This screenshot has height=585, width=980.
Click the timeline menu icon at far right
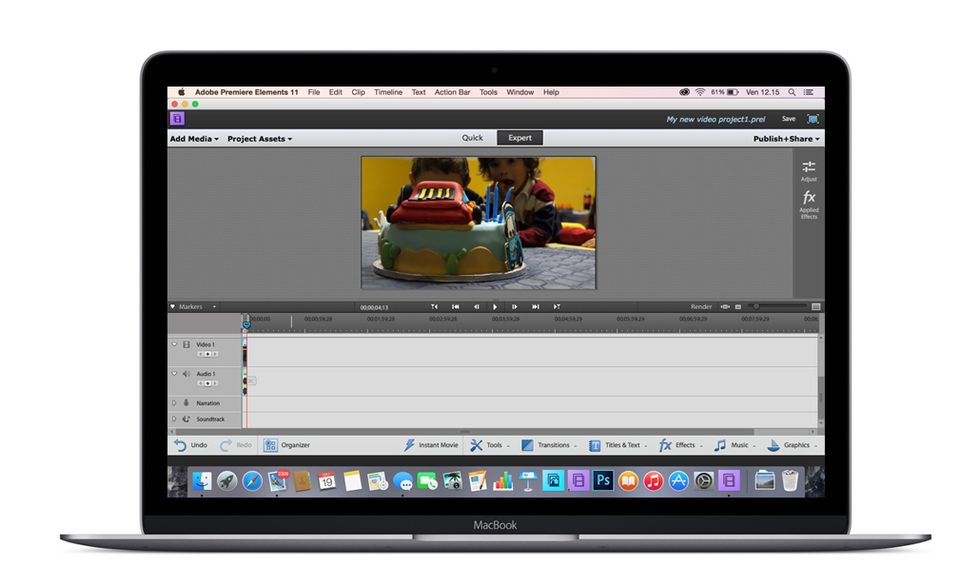816,307
